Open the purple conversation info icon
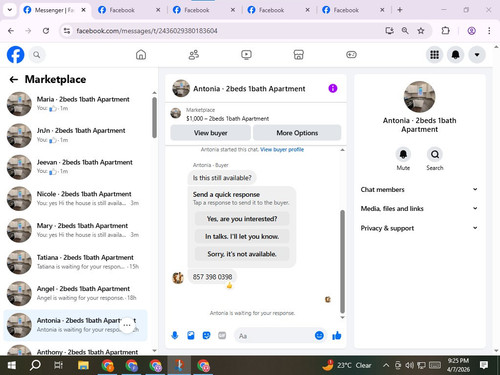This screenshot has width=500, height=375. (333, 88)
